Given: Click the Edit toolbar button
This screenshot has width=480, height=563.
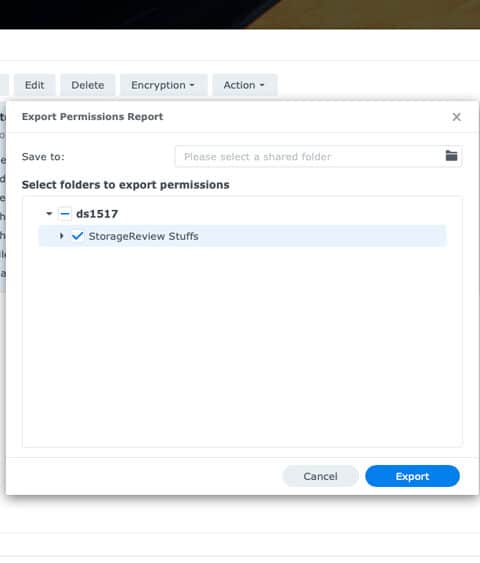Looking at the screenshot, I should 34,85.
